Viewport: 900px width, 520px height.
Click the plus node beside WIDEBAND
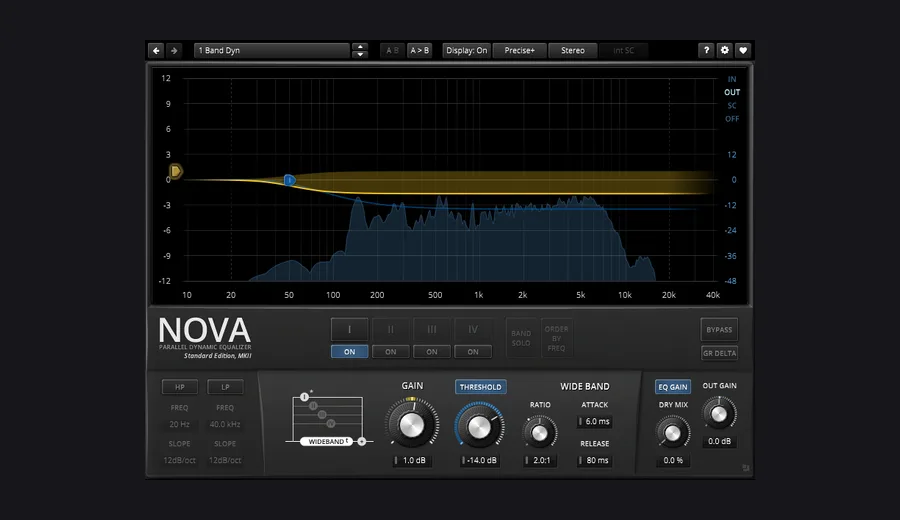[x=362, y=441]
